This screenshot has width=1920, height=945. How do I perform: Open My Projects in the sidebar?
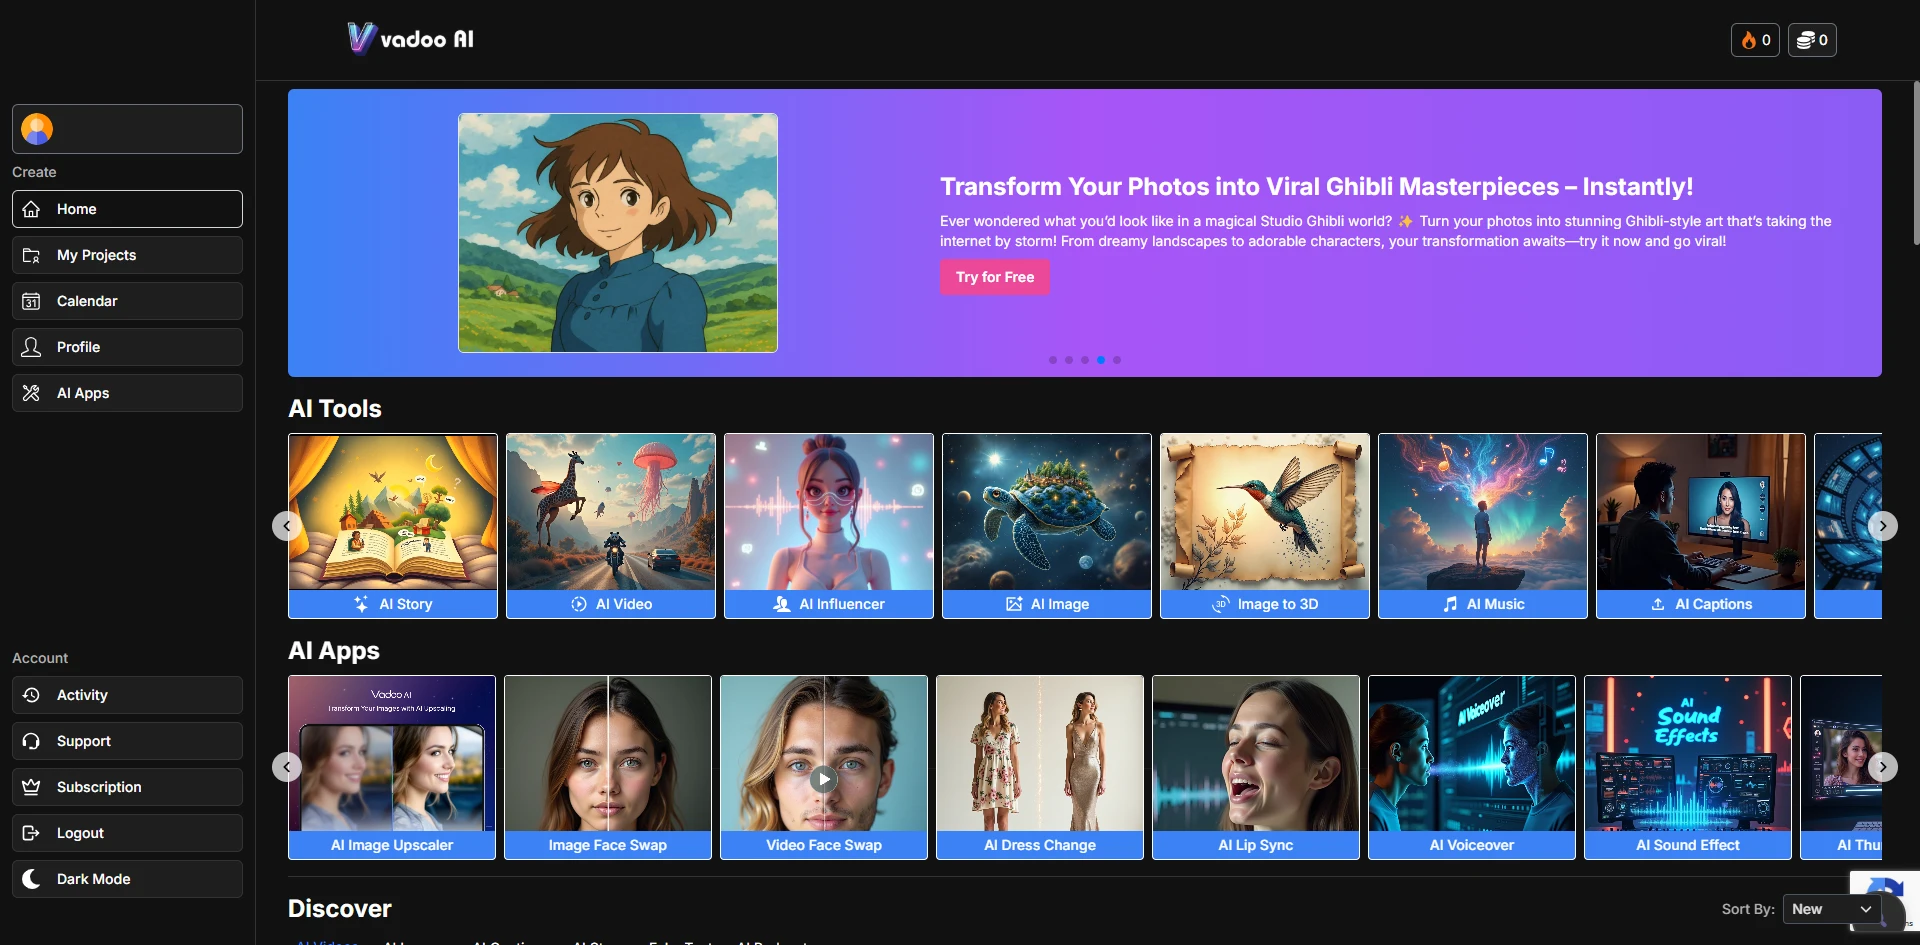(x=126, y=254)
